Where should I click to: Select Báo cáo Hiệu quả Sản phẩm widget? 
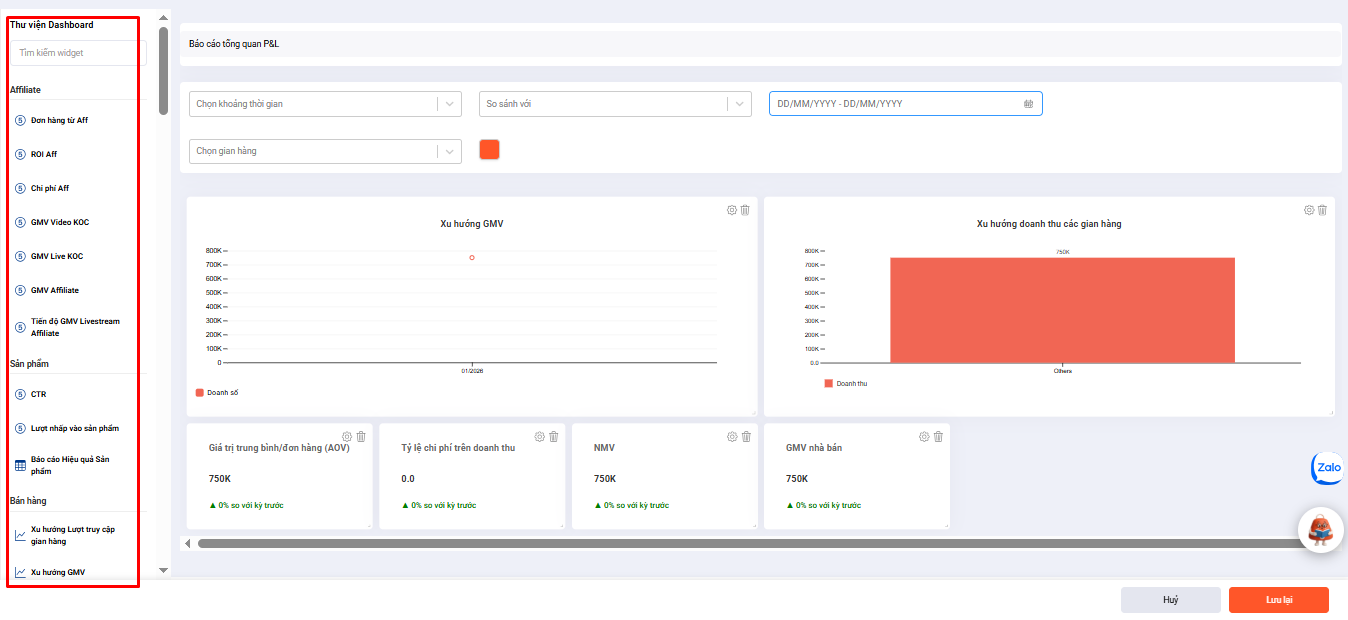point(69,465)
